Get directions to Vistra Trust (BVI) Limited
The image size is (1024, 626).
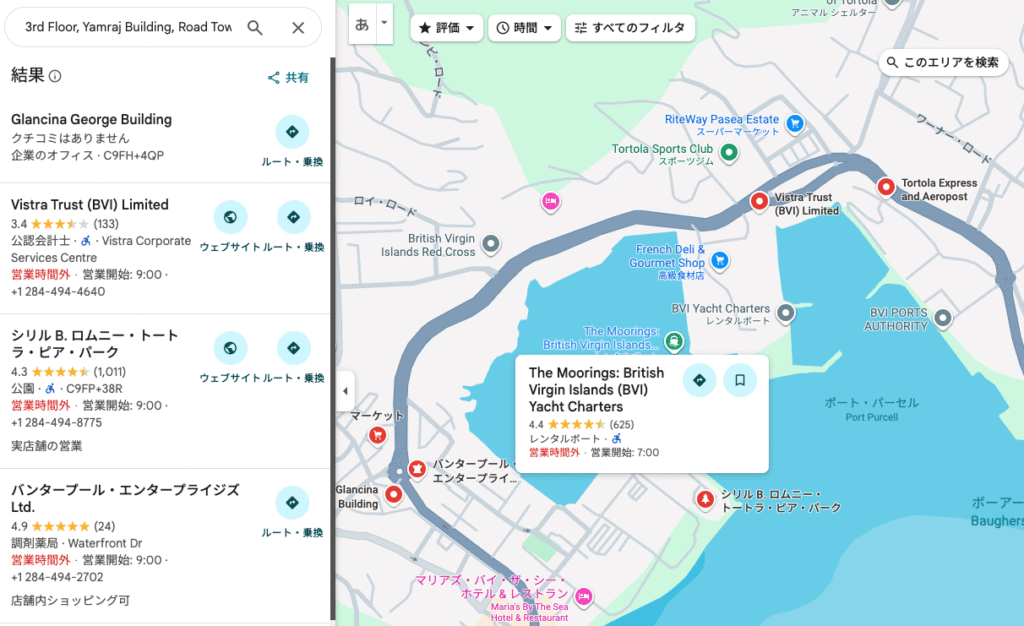point(293,217)
